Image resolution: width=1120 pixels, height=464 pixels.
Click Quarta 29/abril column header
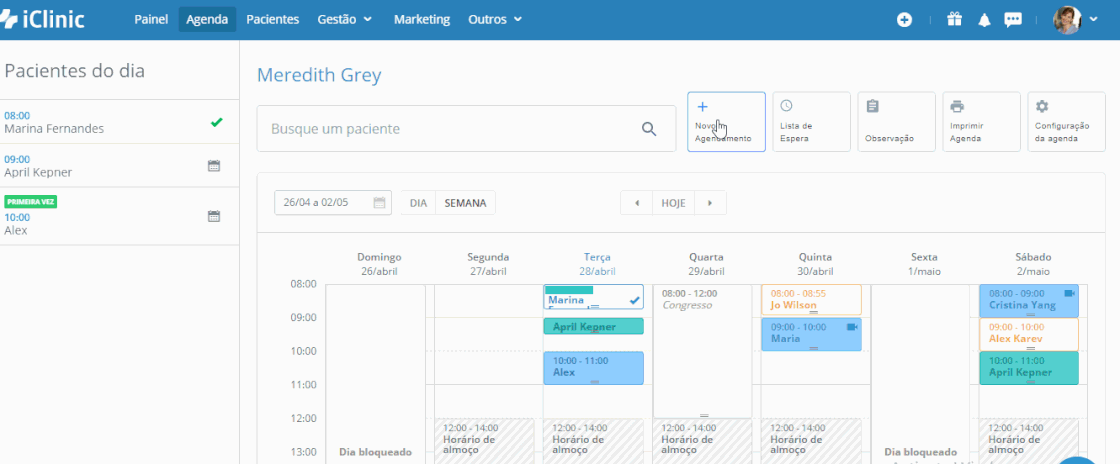[x=706, y=264]
